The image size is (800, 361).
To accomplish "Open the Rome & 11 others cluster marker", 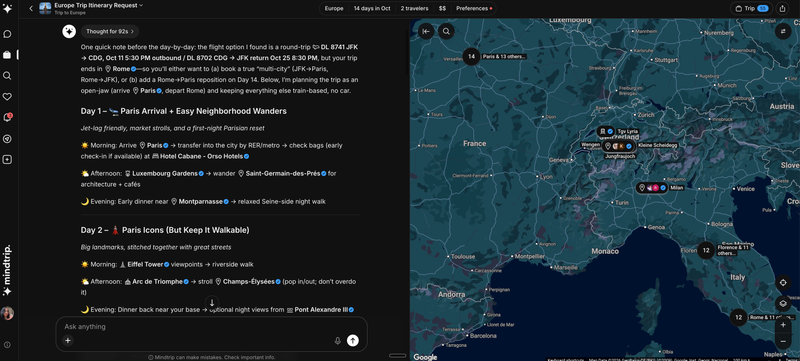I will coord(738,318).
